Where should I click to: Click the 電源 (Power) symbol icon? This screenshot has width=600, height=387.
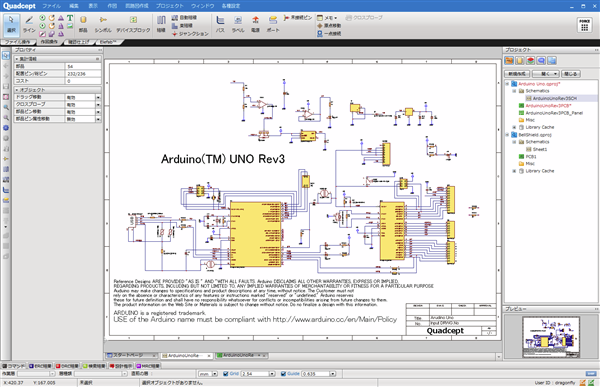(255, 24)
